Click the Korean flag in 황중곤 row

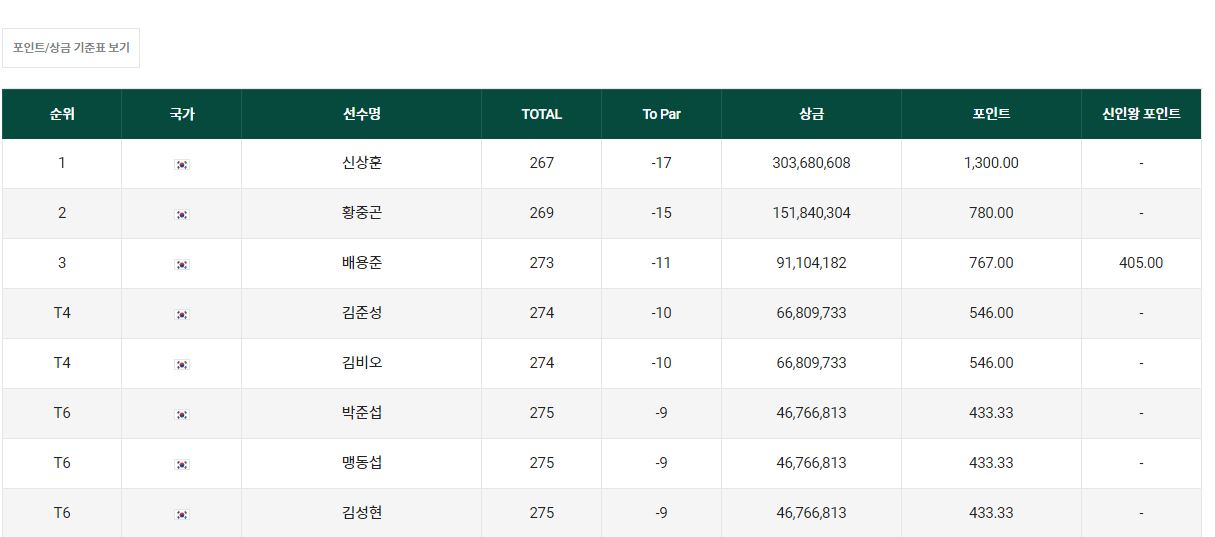click(x=182, y=214)
